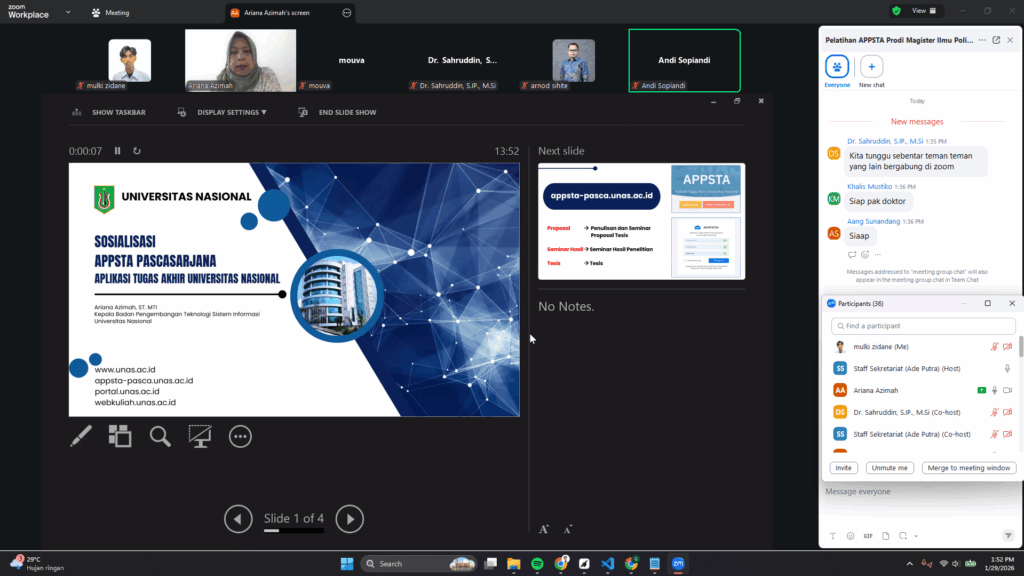Toggle mulki zidane's muted microphone icon
Viewport: 1024px width, 576px height.
993,347
